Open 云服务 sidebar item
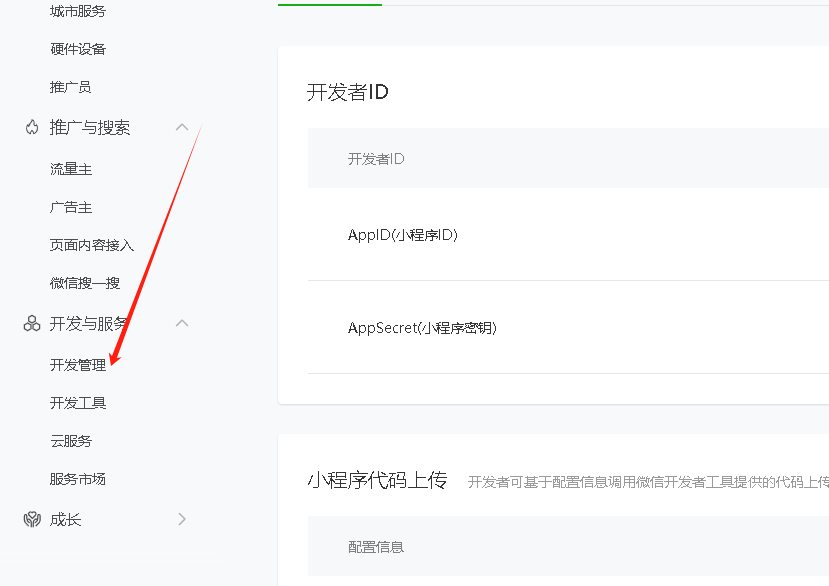829x586 pixels. pos(71,441)
